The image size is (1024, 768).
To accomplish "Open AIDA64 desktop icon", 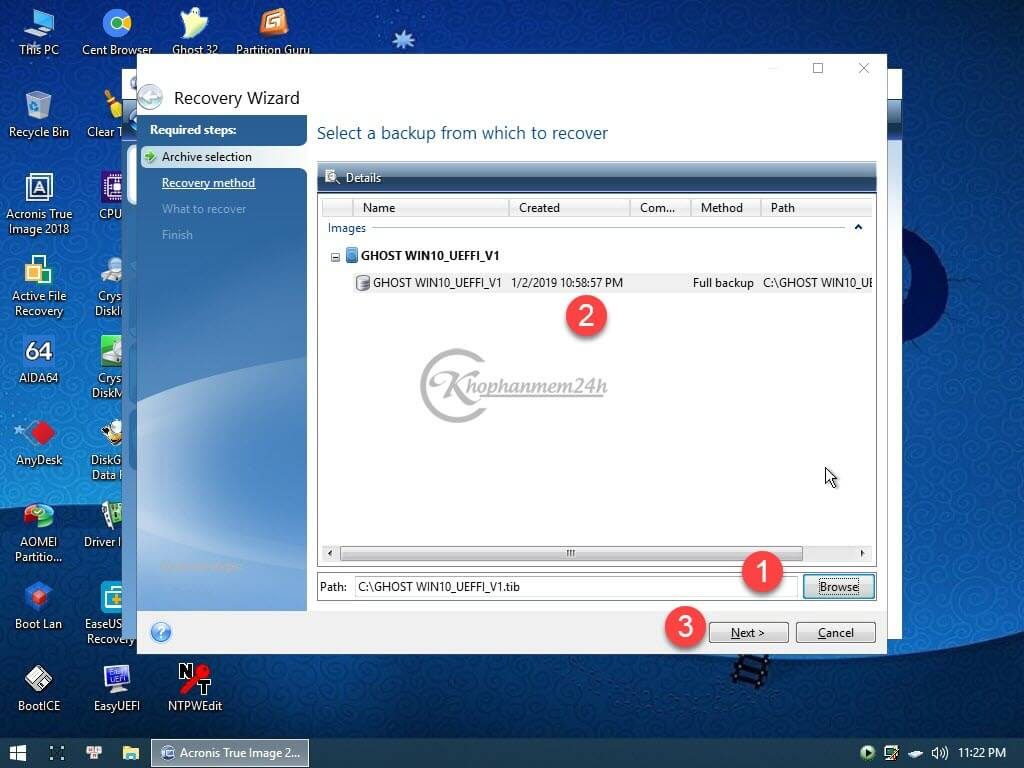I will pyautogui.click(x=39, y=359).
